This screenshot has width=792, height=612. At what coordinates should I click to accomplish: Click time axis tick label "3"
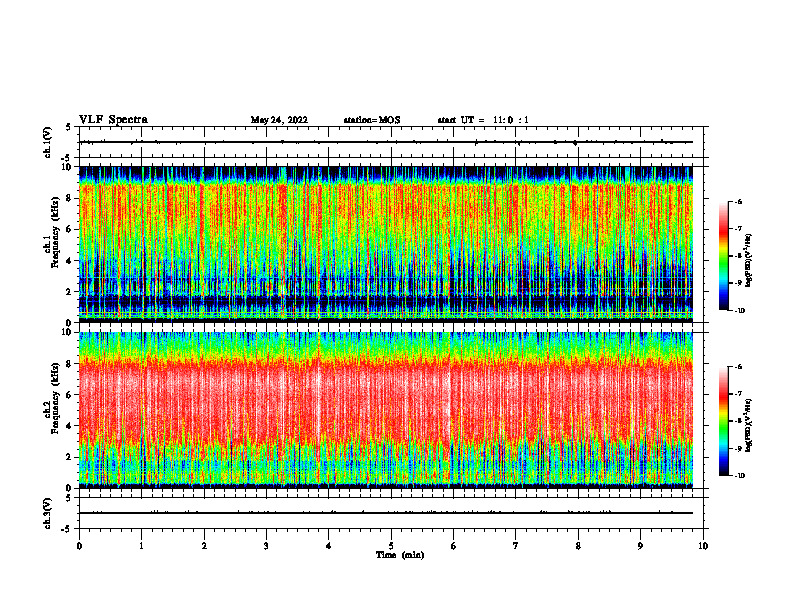tap(266, 546)
